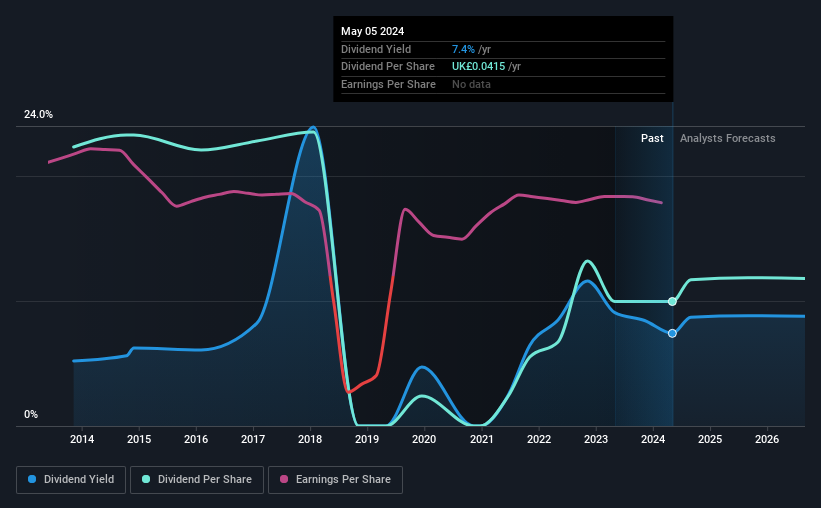Click the Dividend Per Share tooltip row label
The width and height of the screenshot is (821, 508).
click(387, 67)
